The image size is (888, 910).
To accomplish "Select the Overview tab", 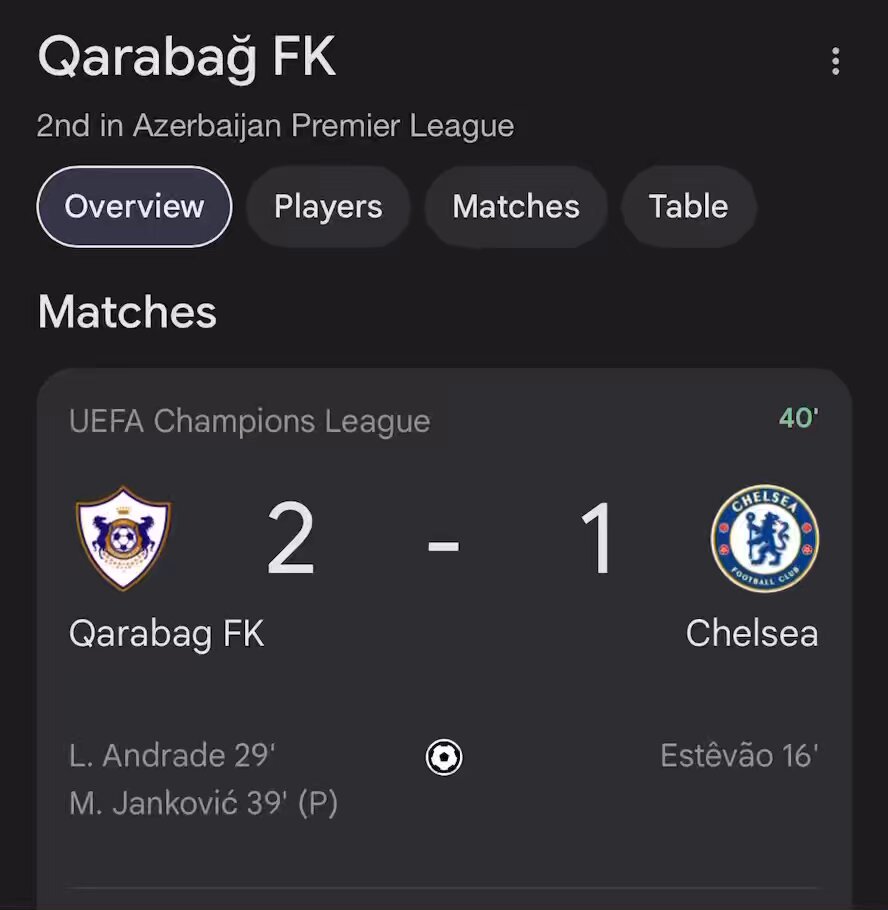I will 134,207.
